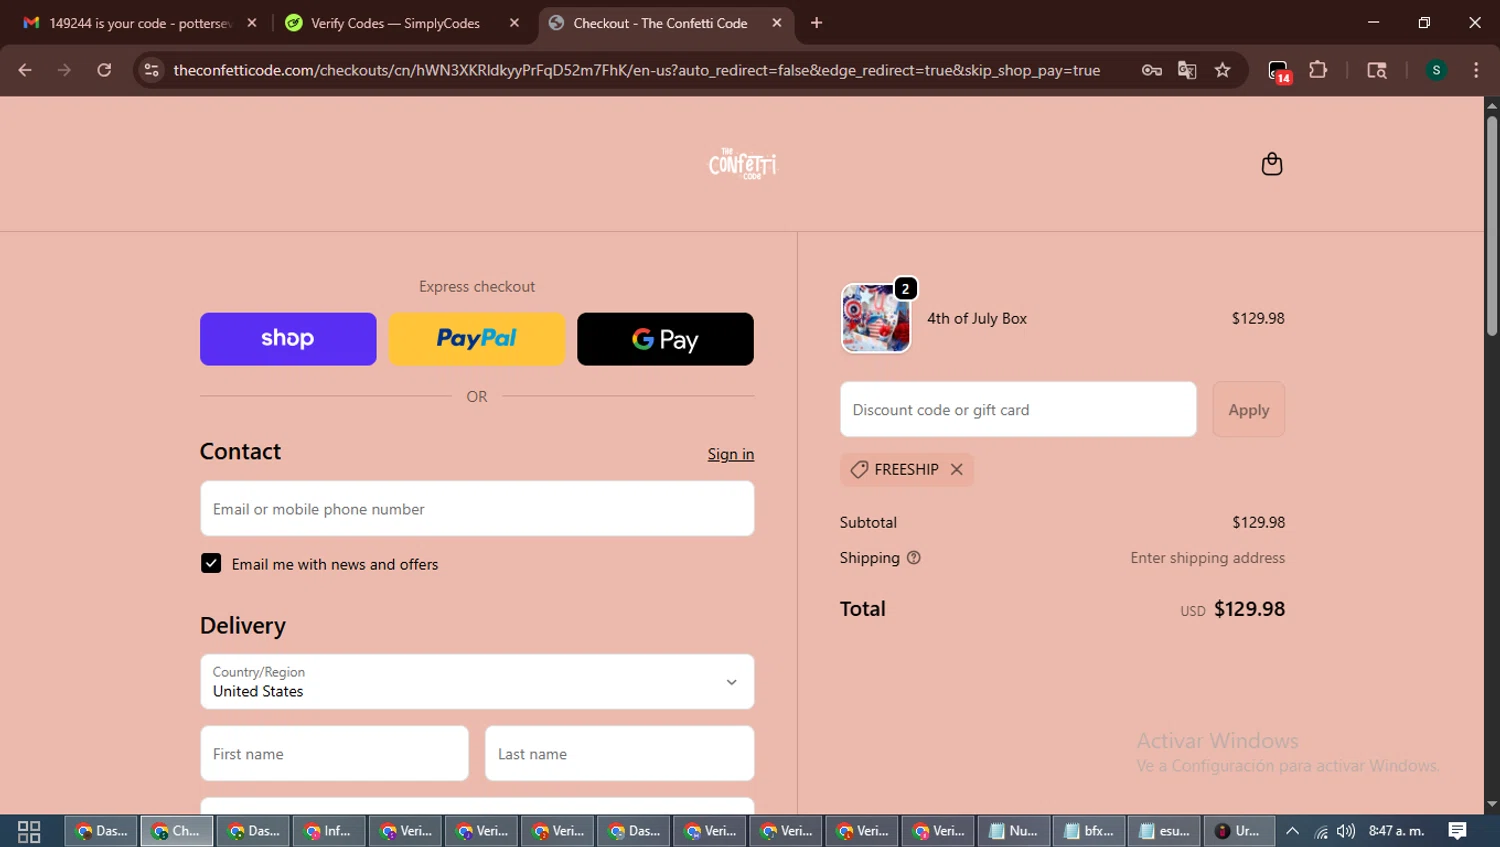Click the scrollbar down arrow
The height and width of the screenshot is (847, 1500).
1491,805
